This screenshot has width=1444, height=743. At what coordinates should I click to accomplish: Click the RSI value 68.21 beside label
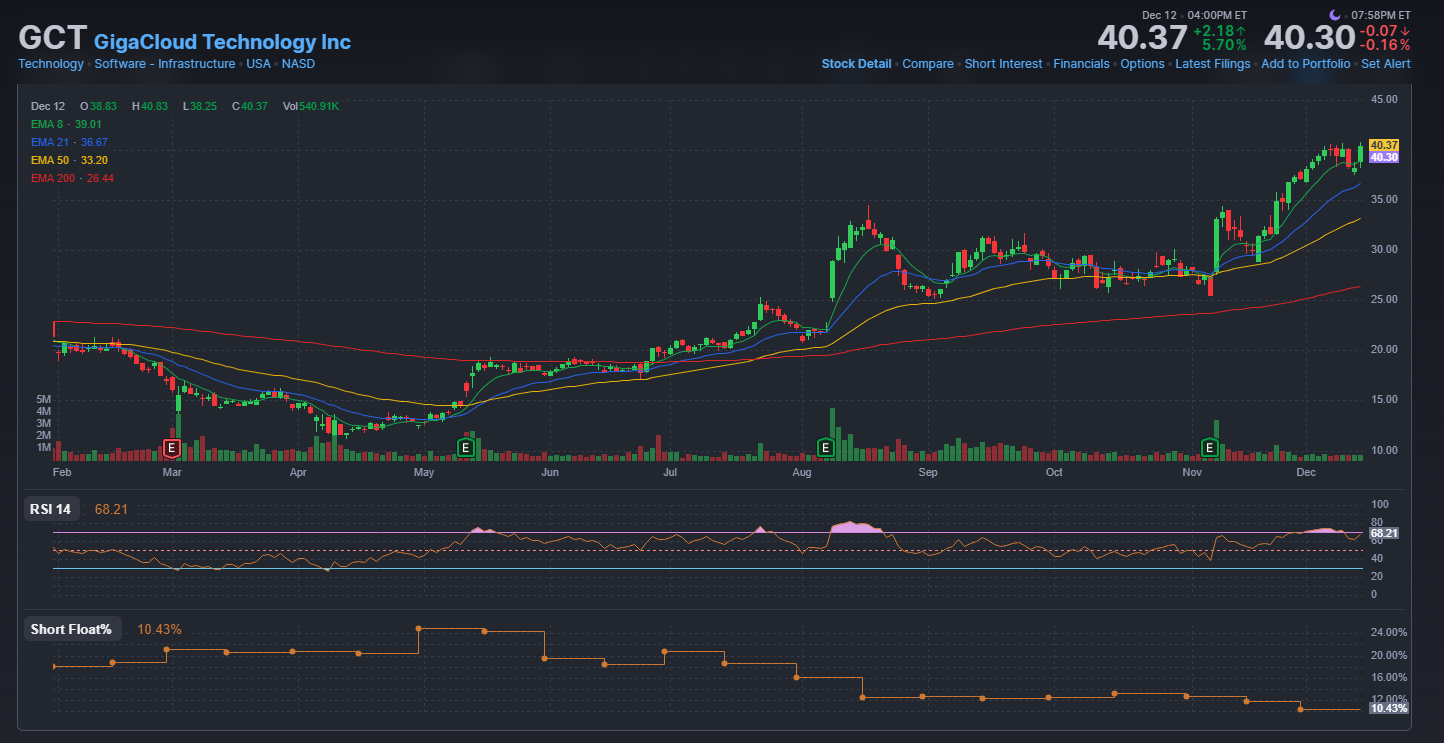point(110,509)
